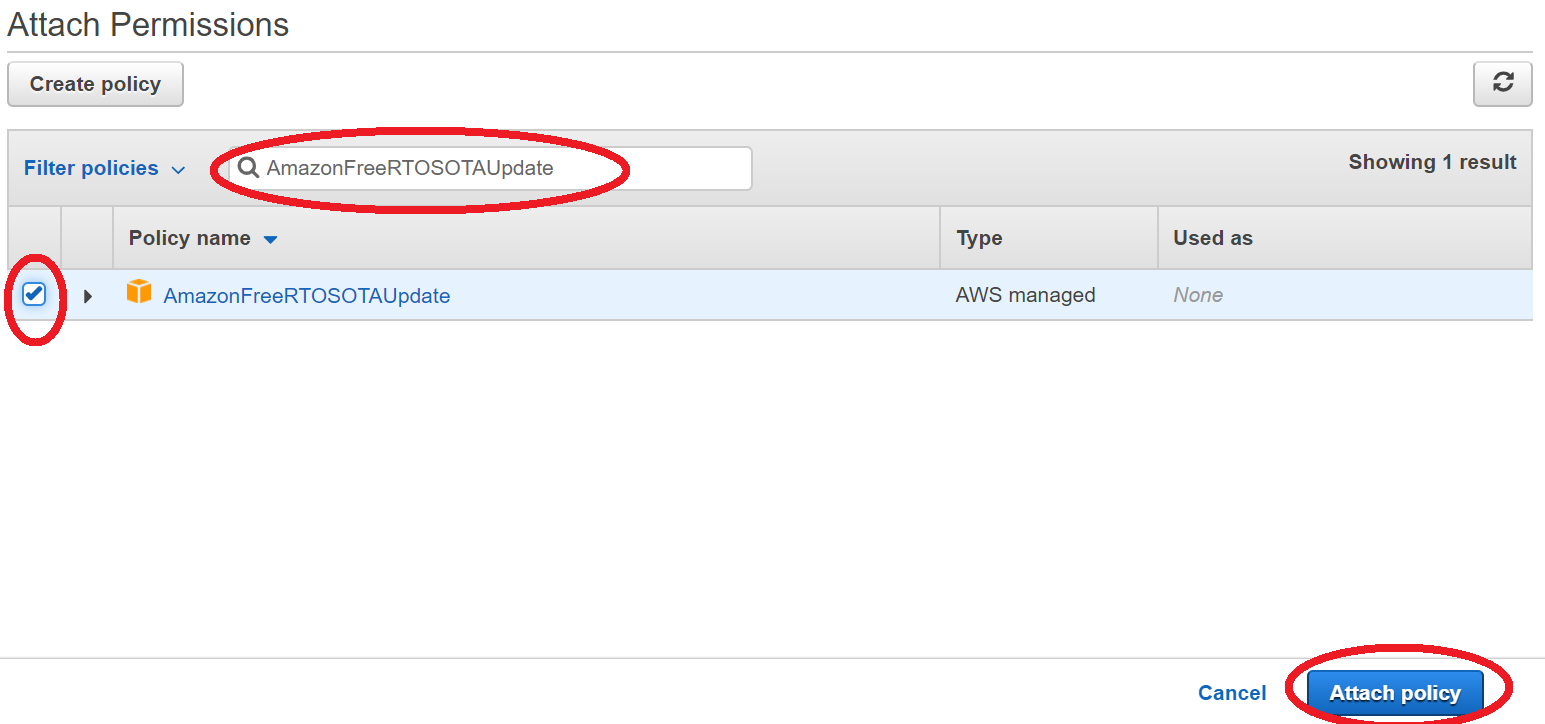1545x724 pixels.
Task: Open the AmazonFreeRTOSOTAUpdate policy link
Action: pyautogui.click(x=307, y=296)
